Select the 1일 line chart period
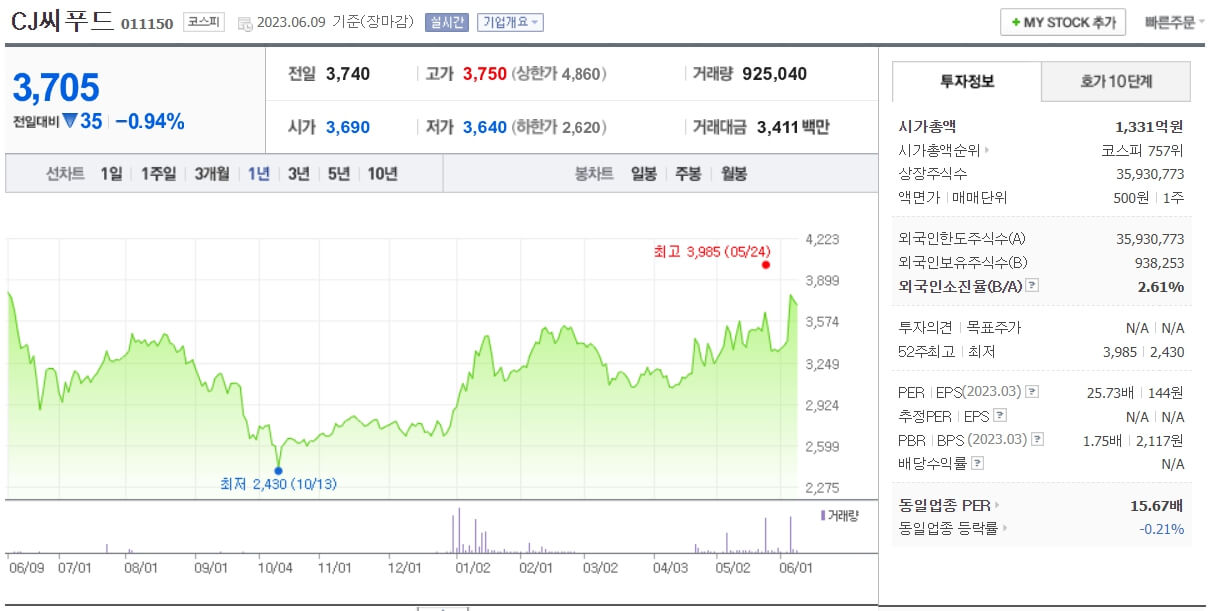This screenshot has height=611, width=1214. point(111,174)
